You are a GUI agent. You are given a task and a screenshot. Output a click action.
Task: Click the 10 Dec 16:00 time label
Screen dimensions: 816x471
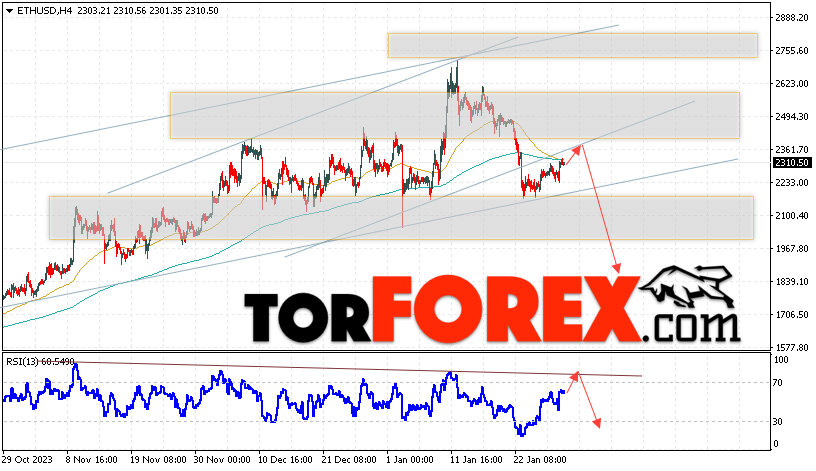pos(285,460)
